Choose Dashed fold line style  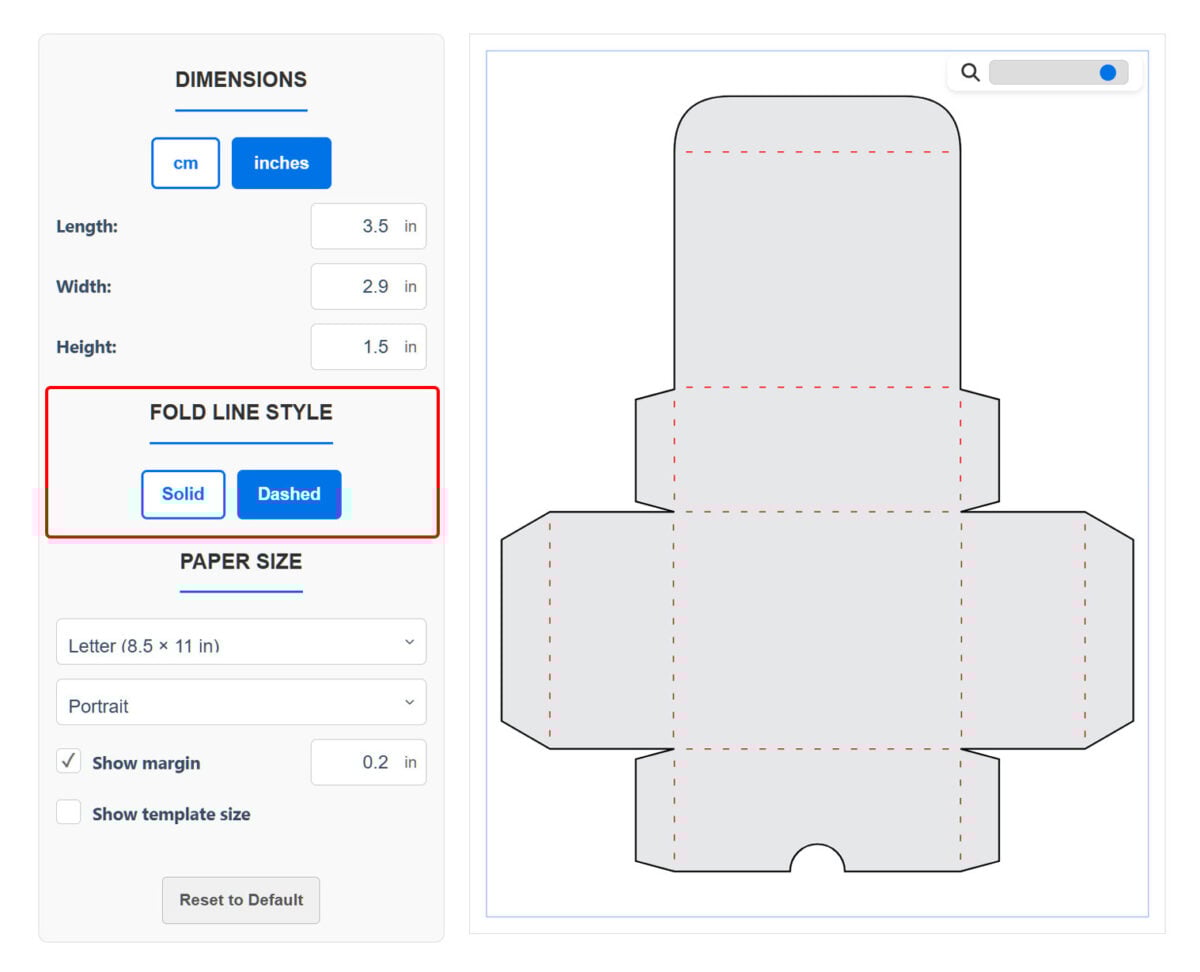point(288,494)
